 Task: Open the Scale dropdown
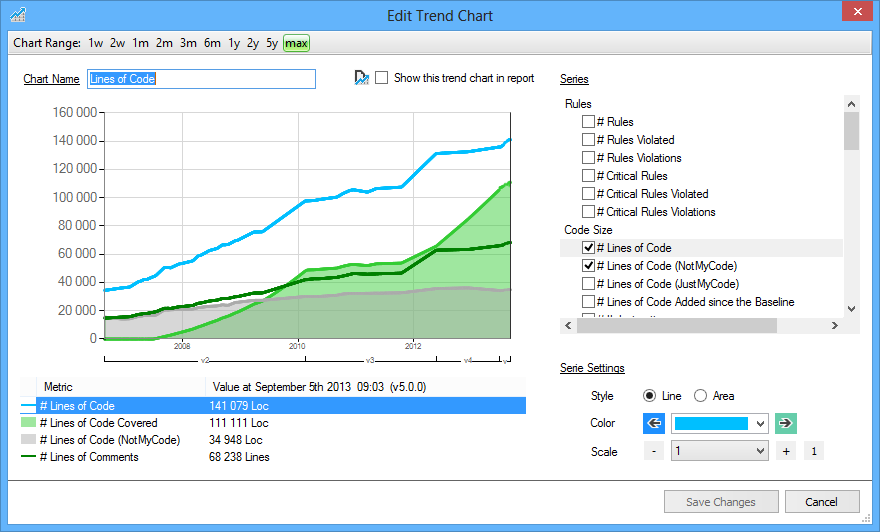(x=759, y=452)
